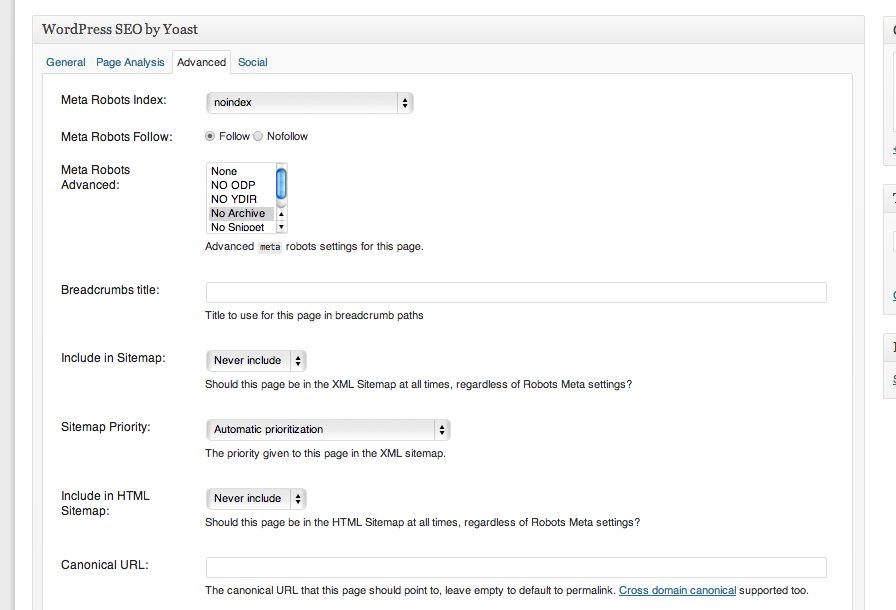The height and width of the screenshot is (610, 896).
Task: Click the listbox scroll up arrow
Action: pyautogui.click(x=281, y=214)
